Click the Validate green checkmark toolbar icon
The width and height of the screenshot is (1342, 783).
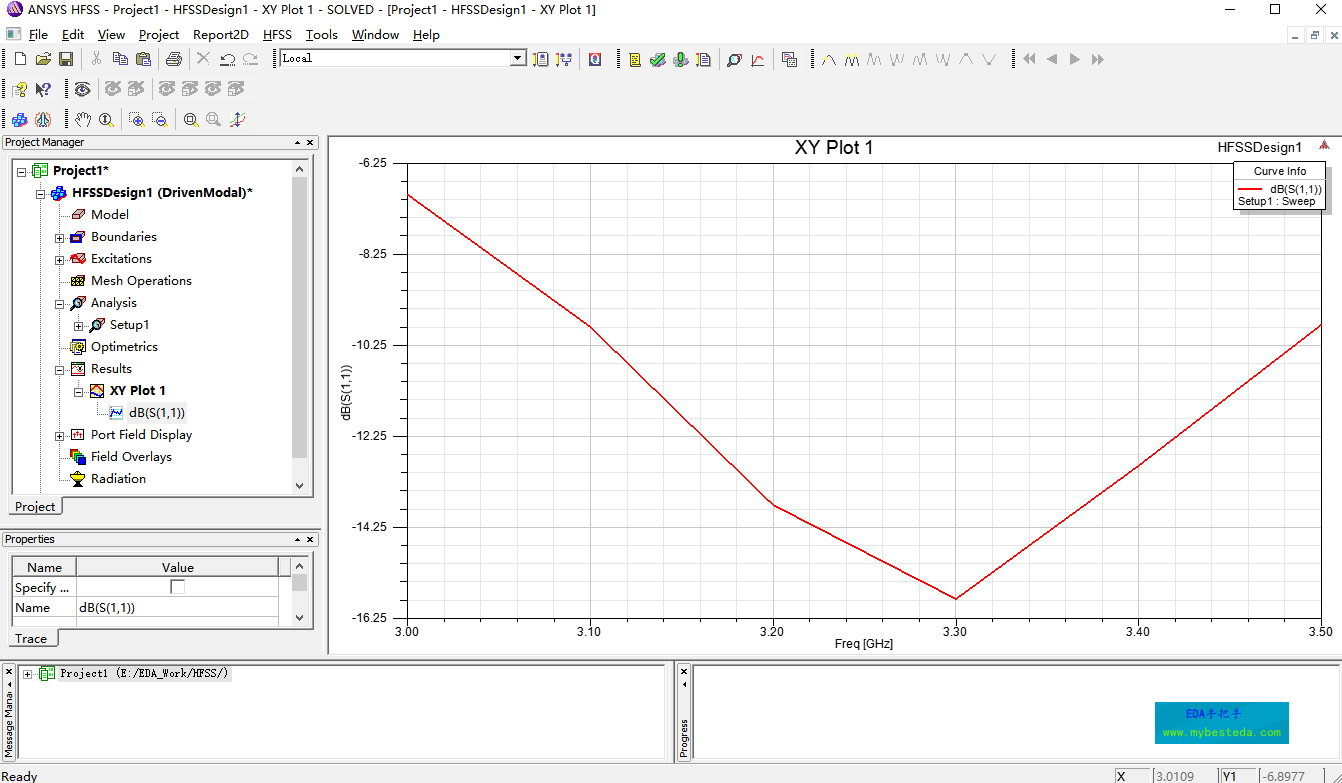(657, 60)
